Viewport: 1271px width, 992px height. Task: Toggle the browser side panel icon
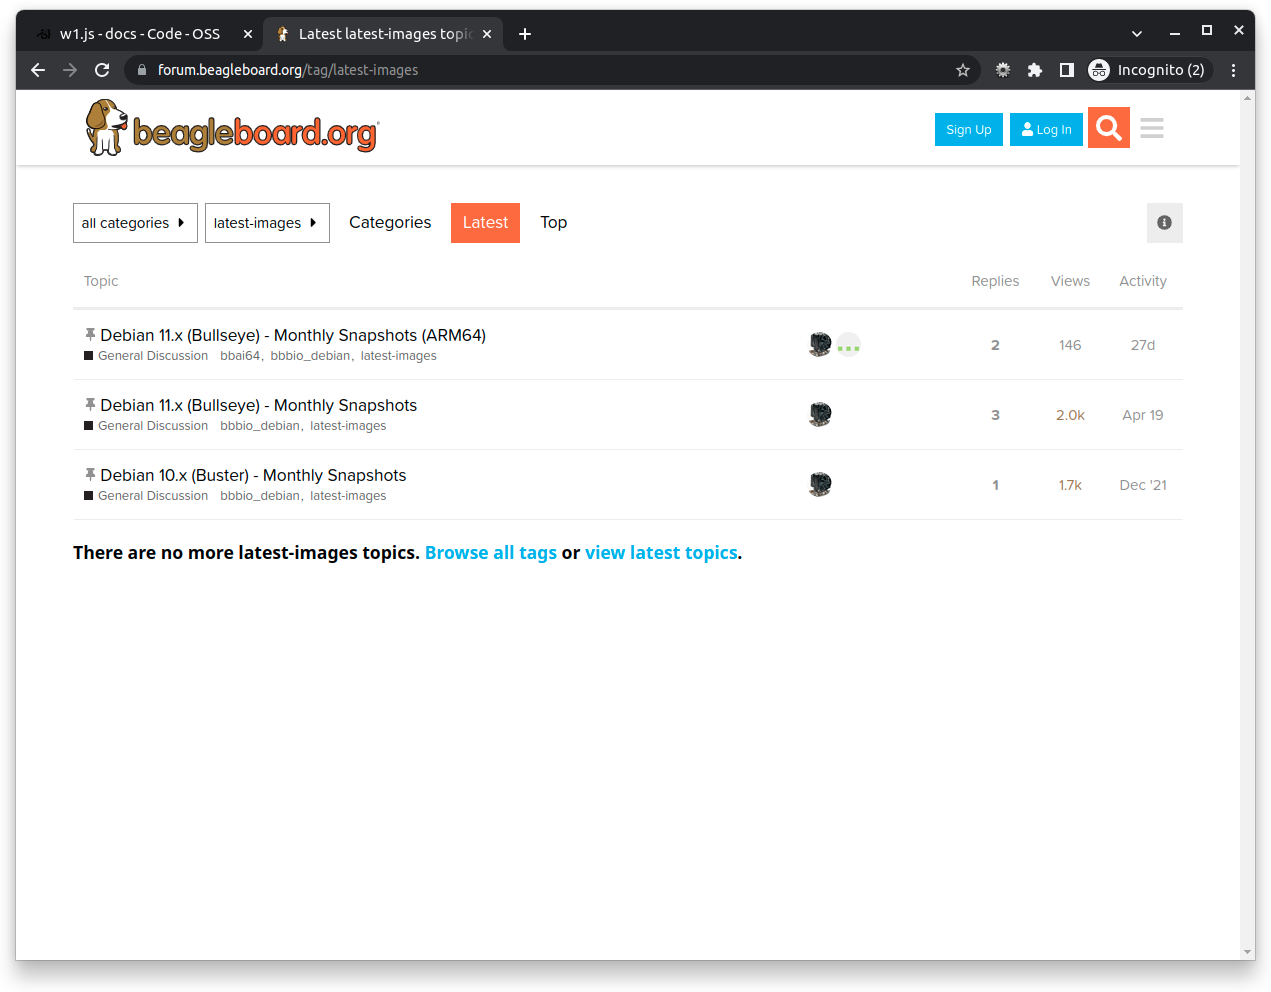pos(1066,70)
